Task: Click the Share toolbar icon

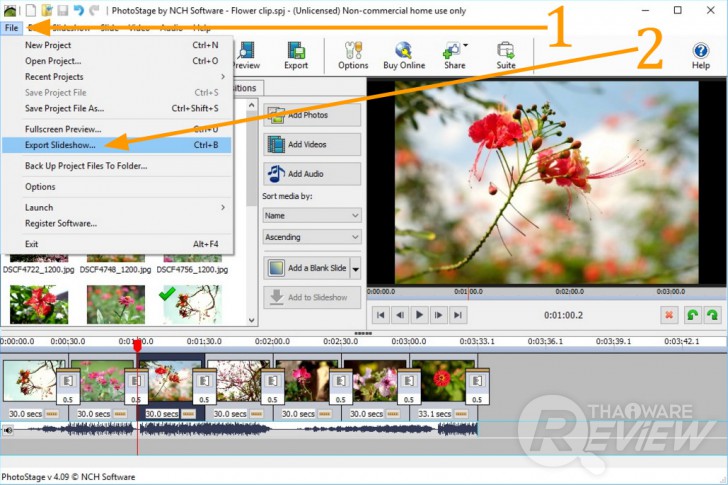Action: pyautogui.click(x=453, y=55)
